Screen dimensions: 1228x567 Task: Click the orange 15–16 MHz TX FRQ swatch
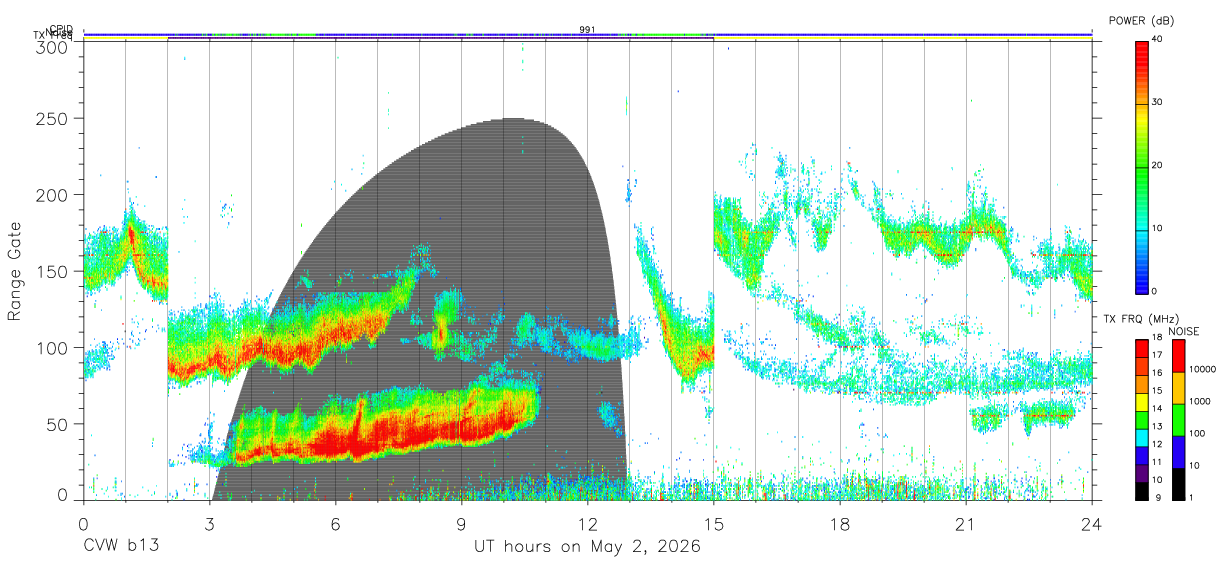click(x=1141, y=384)
